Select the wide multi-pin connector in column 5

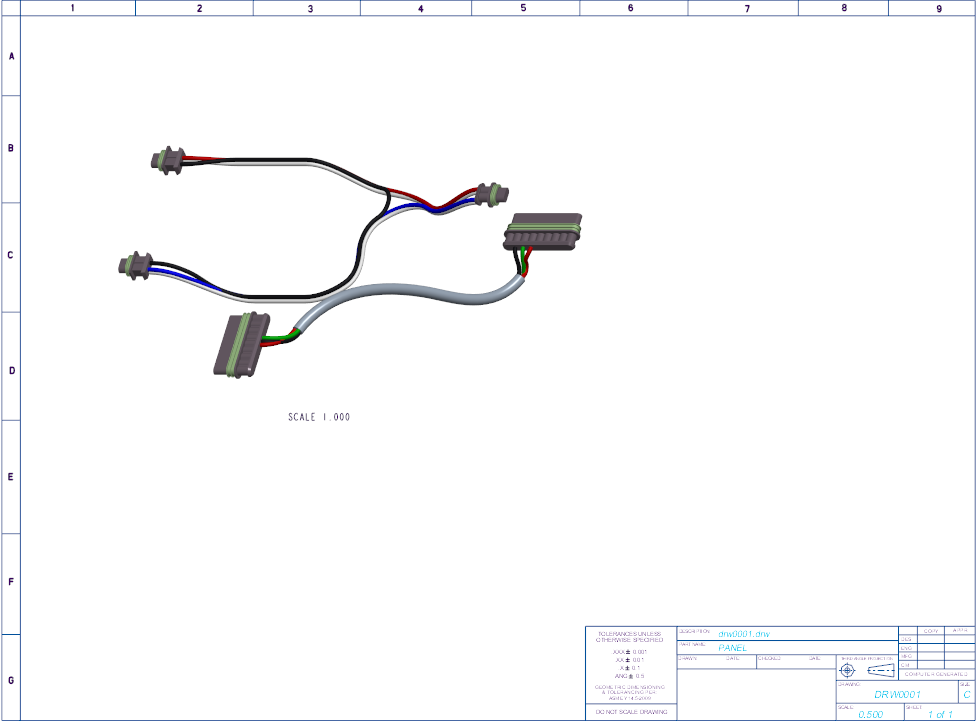click(x=542, y=232)
